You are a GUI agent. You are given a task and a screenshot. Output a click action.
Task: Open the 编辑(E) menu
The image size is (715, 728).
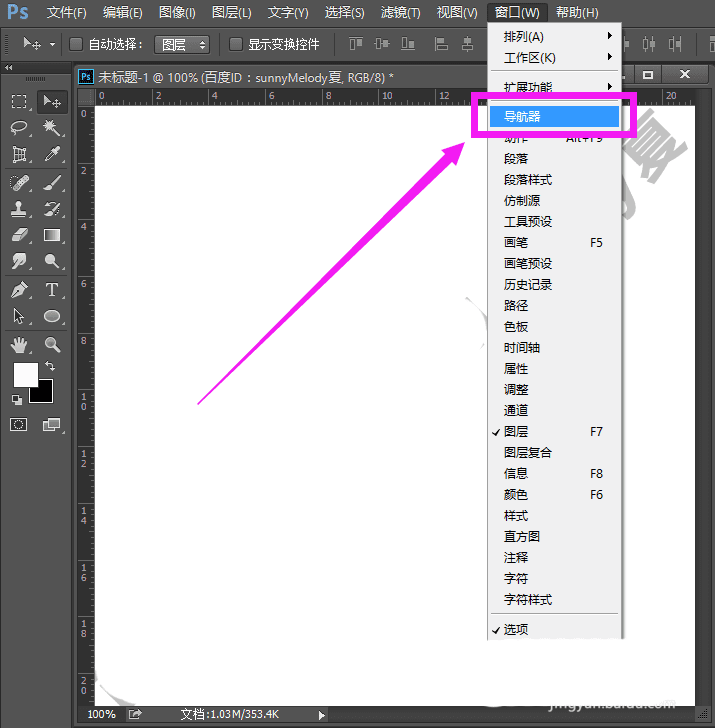tap(123, 13)
